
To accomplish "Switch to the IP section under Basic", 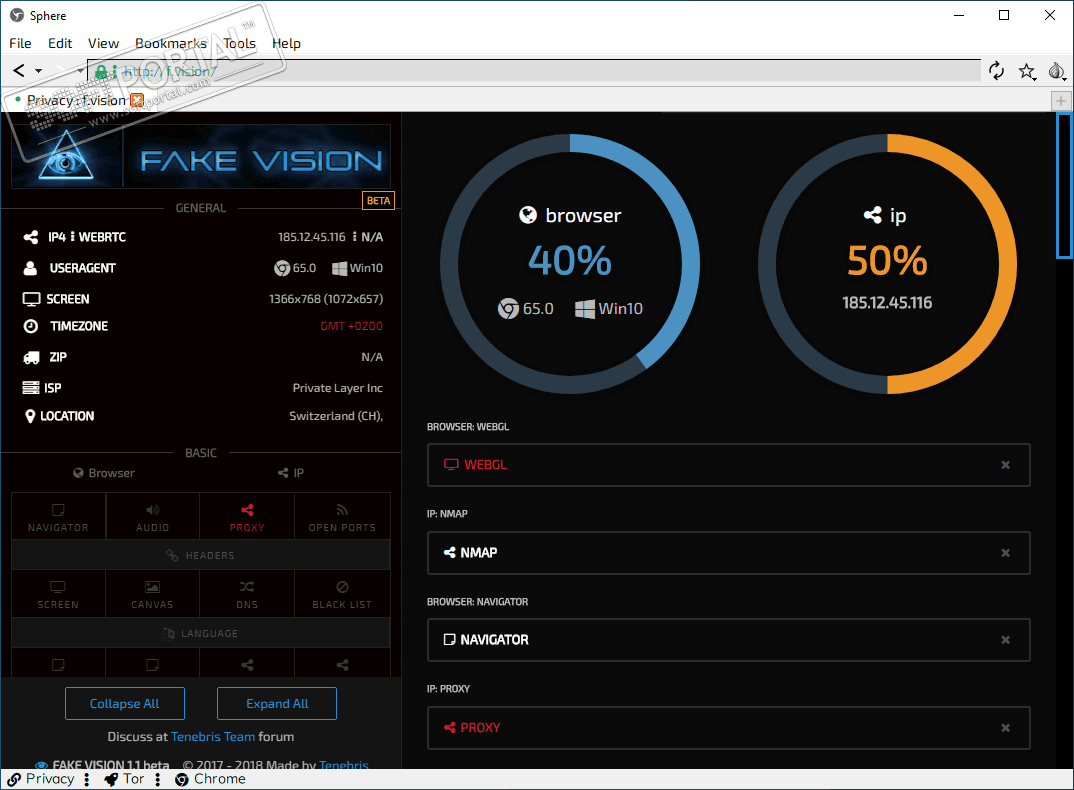I will point(291,473).
